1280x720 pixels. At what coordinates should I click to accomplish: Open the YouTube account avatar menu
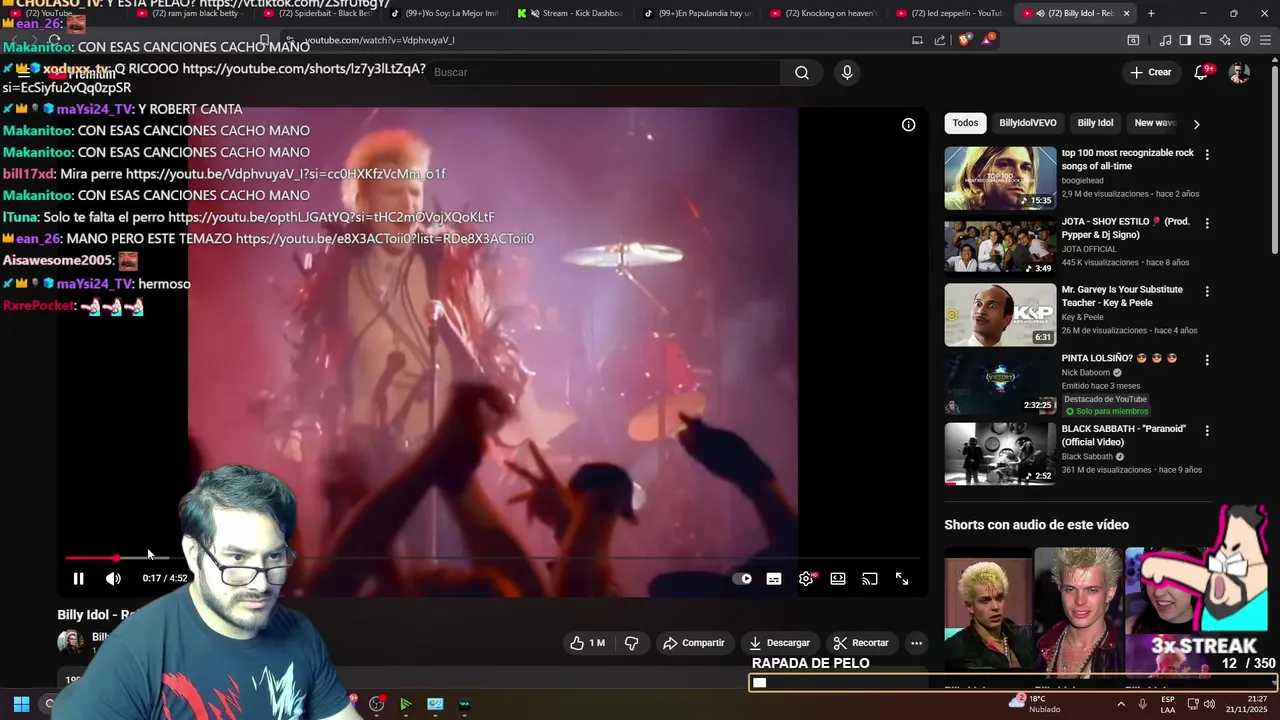(x=1239, y=72)
